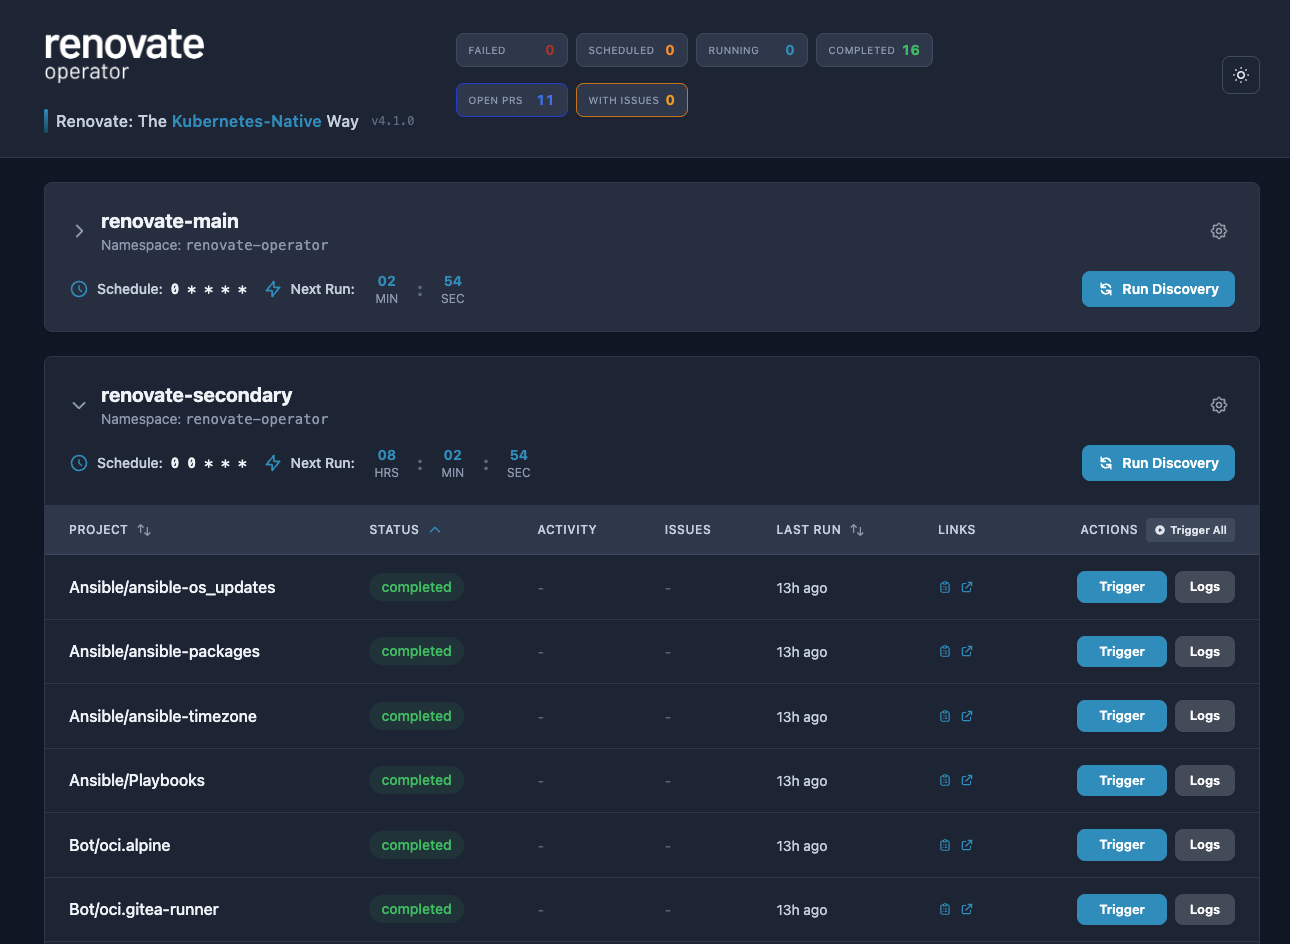Open settings gear for renovate-main deployment
Image resolution: width=1290 pixels, height=944 pixels.
[1218, 230]
